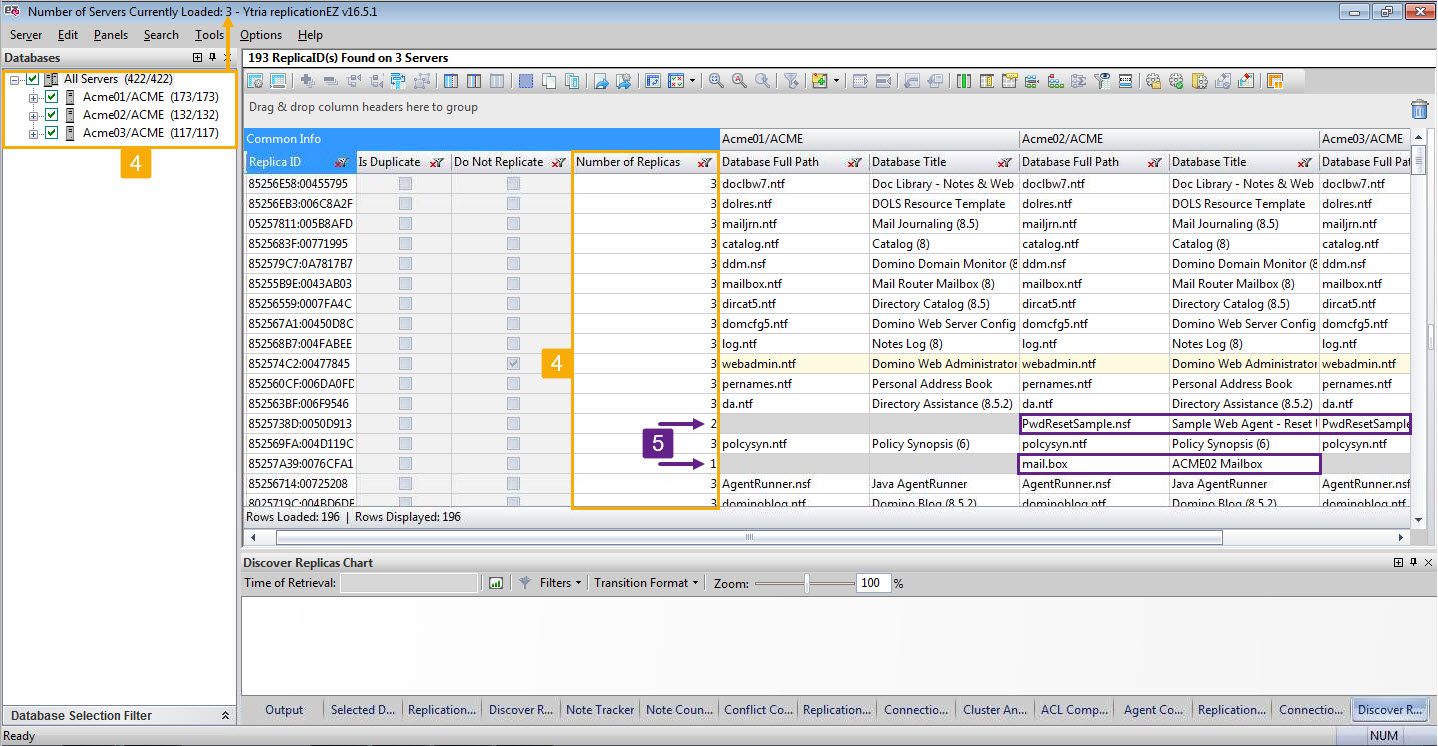
Task: Toggle the All Servers checkbox
Action: point(33,79)
